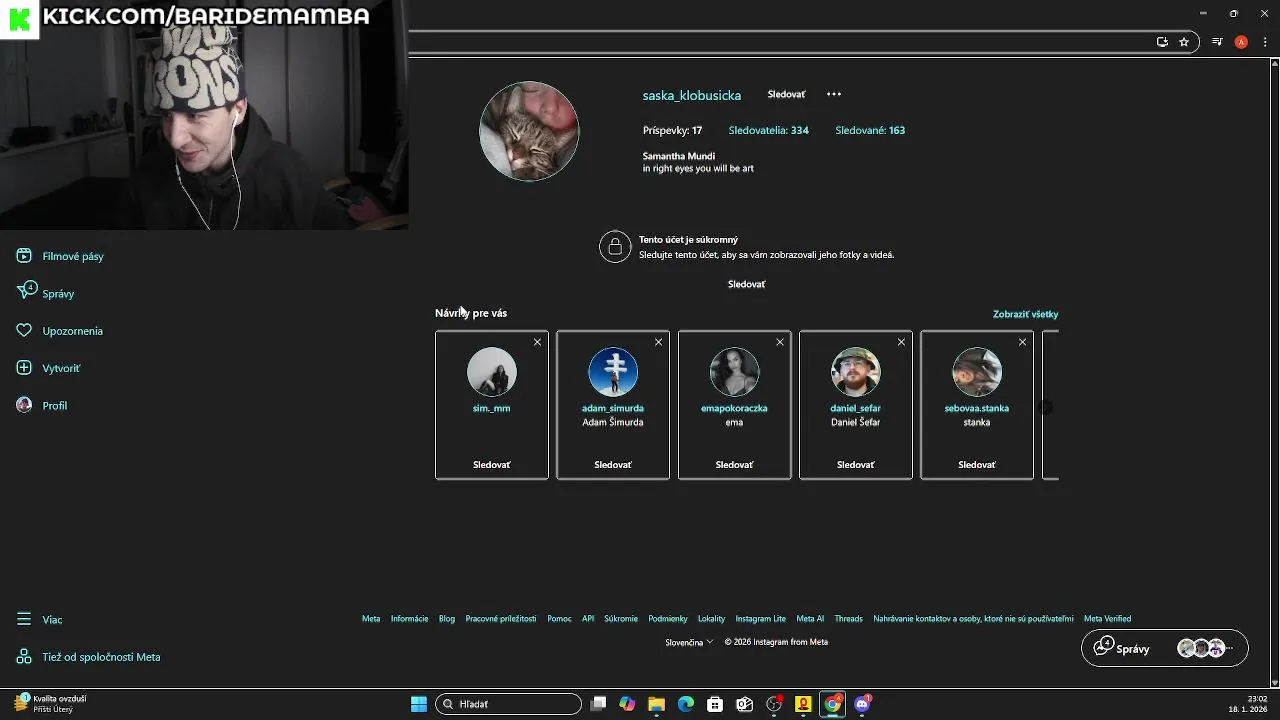Dismiss the sim._mm suggestion card
The width and height of the screenshot is (1280, 720).
[537, 342]
